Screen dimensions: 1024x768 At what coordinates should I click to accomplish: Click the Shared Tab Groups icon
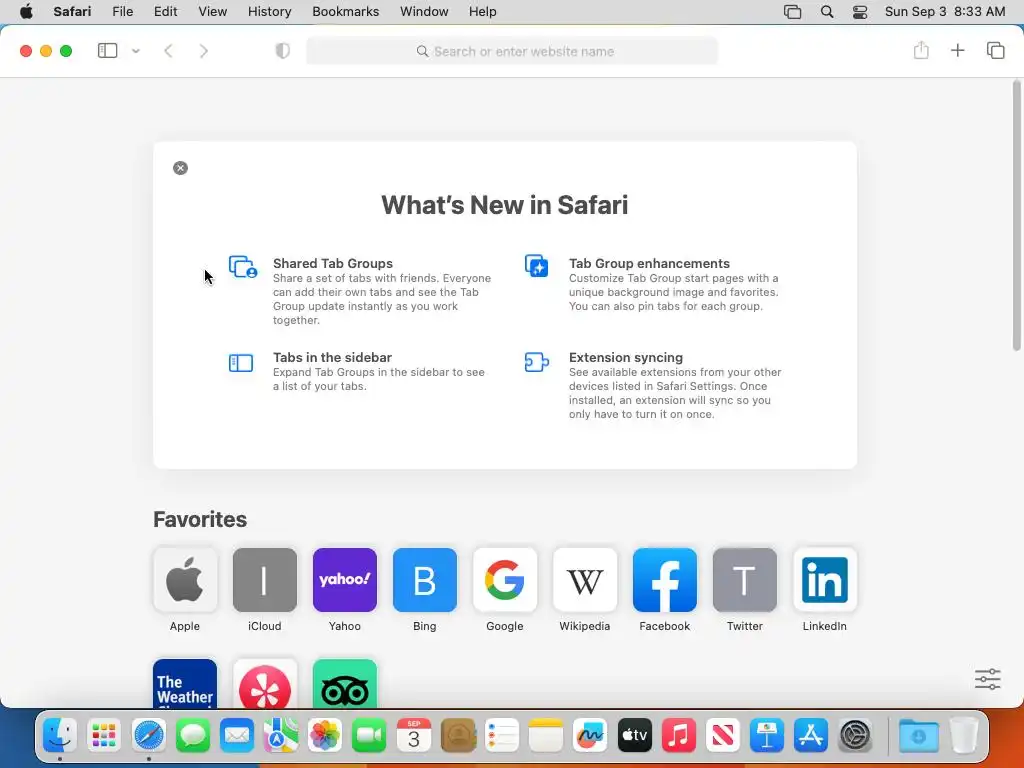pos(243,266)
